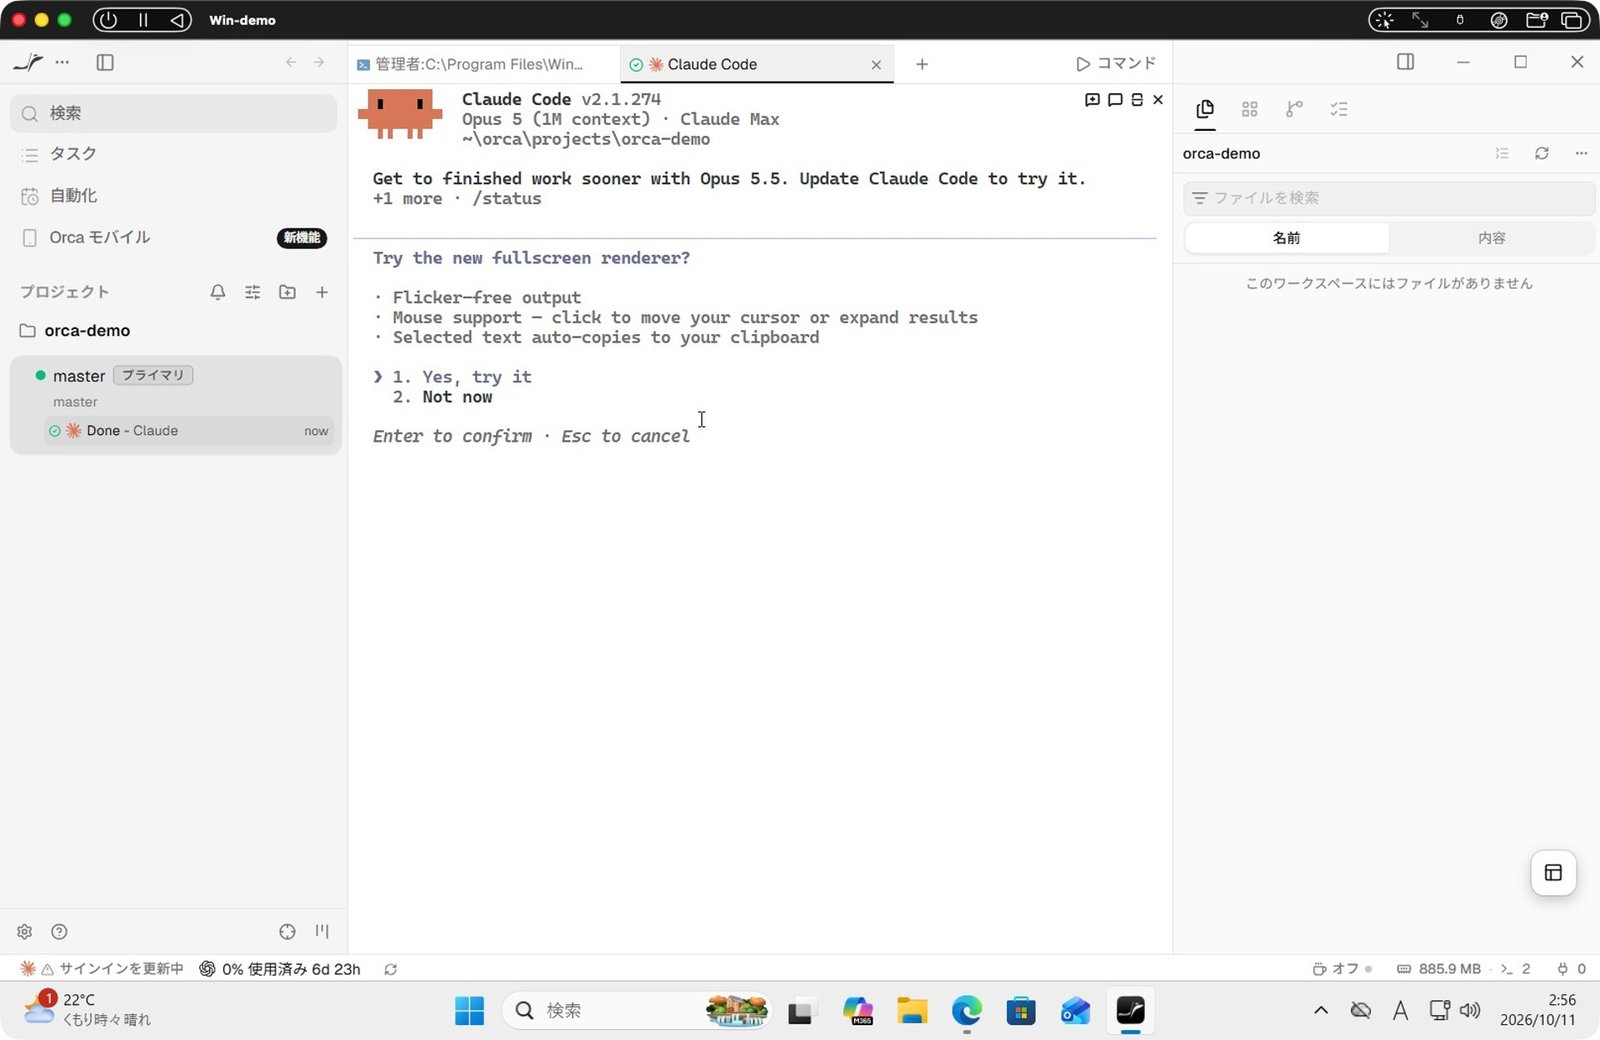Select the 内容 search mode
This screenshot has height=1040, width=1600.
click(1492, 238)
